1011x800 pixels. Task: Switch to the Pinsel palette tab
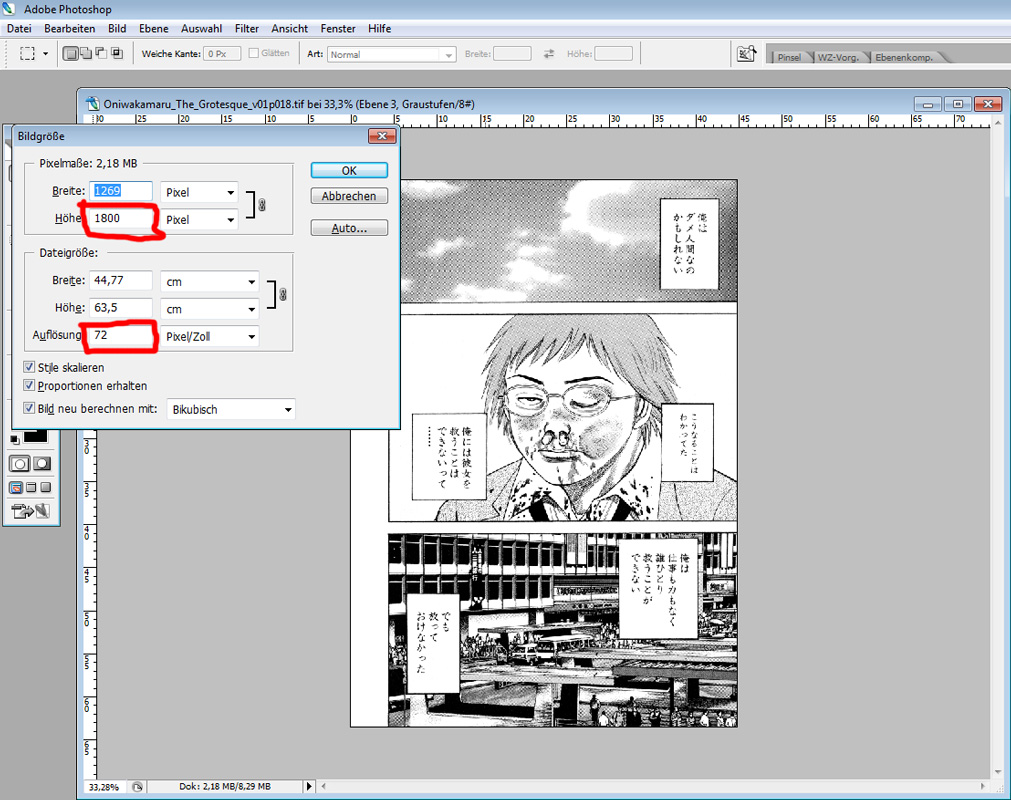[789, 57]
